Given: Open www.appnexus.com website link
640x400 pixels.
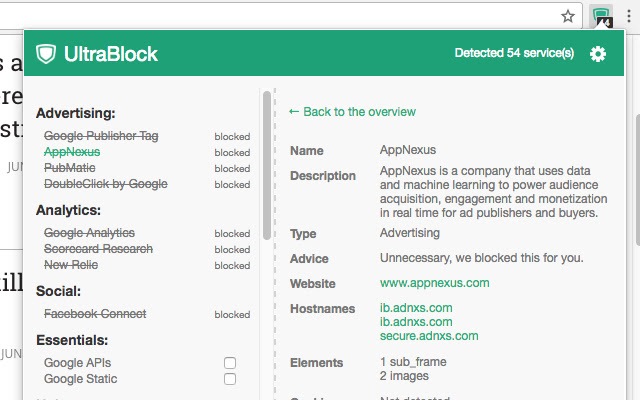Looking at the screenshot, I should [434, 284].
